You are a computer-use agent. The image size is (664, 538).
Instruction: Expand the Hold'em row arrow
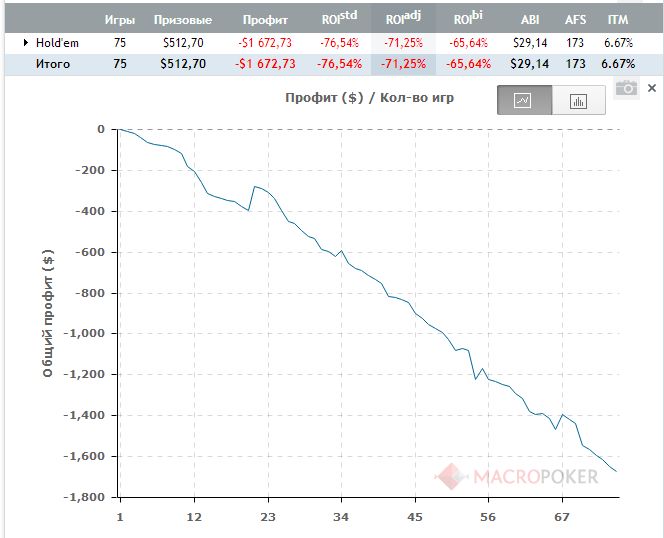click(x=26, y=42)
